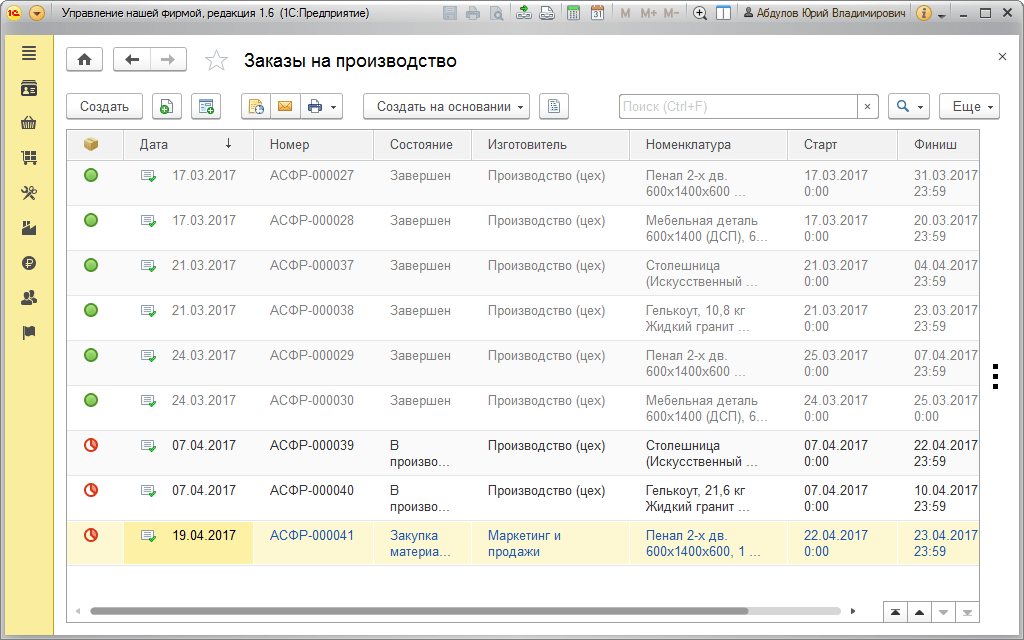Sort by the 'Изготовитель' column header
The width and height of the screenshot is (1024, 640).
tap(551, 144)
